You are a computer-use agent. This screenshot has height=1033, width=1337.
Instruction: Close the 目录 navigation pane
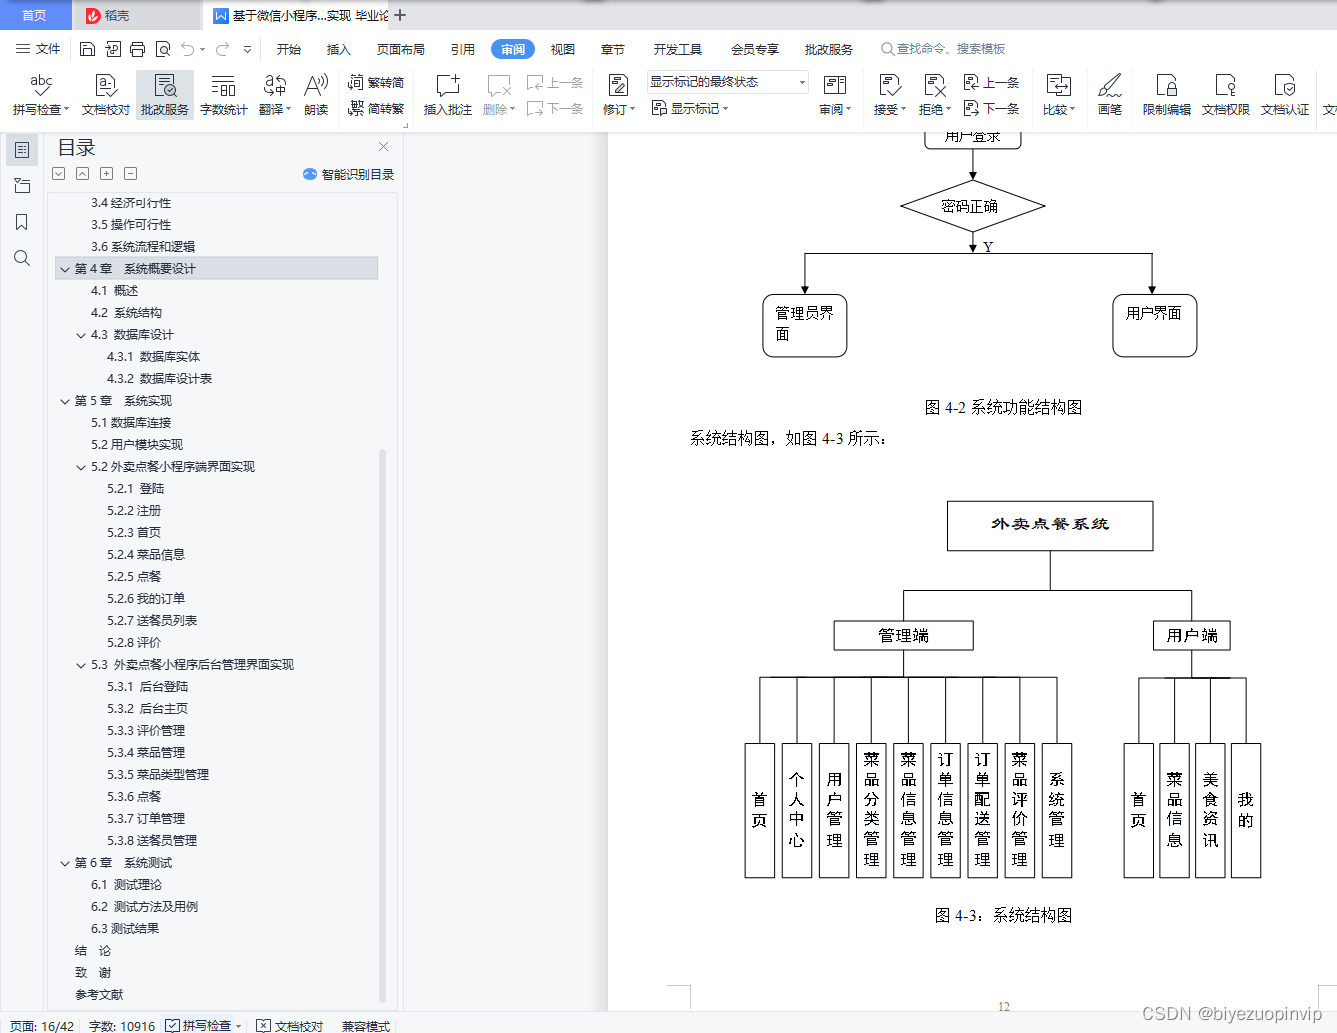point(383,147)
